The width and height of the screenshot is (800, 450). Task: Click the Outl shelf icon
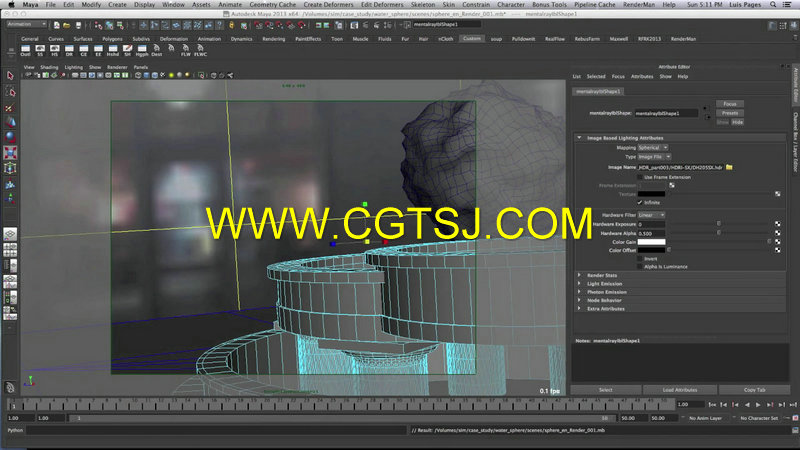(x=26, y=50)
